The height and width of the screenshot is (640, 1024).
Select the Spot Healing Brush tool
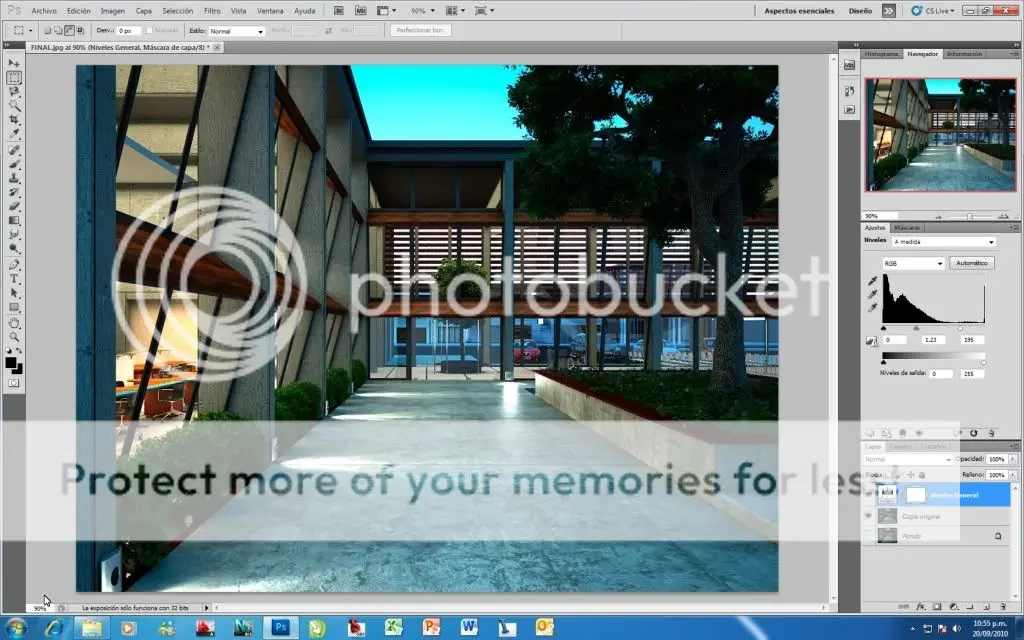click(14, 150)
